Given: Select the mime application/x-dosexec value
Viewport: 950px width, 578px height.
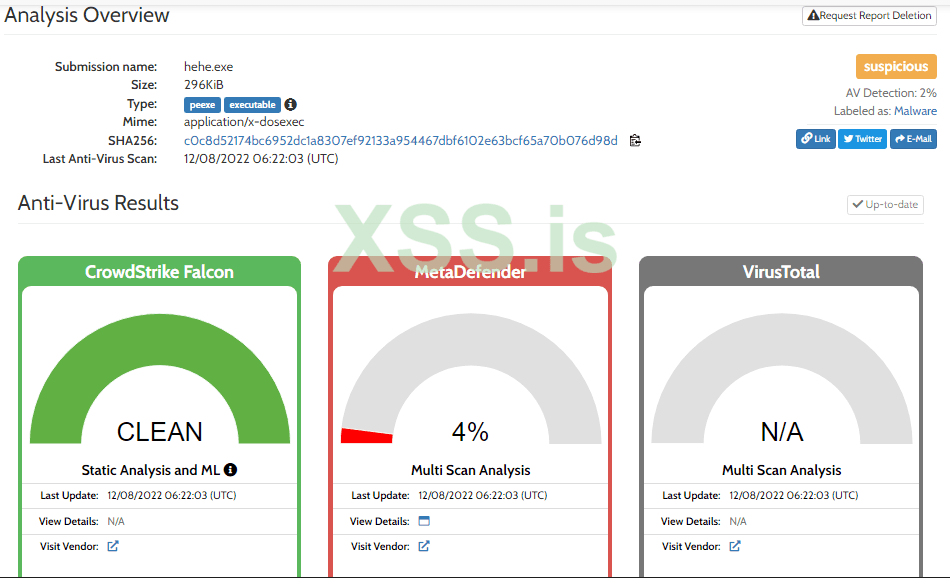Looking at the screenshot, I should pyautogui.click(x=244, y=122).
